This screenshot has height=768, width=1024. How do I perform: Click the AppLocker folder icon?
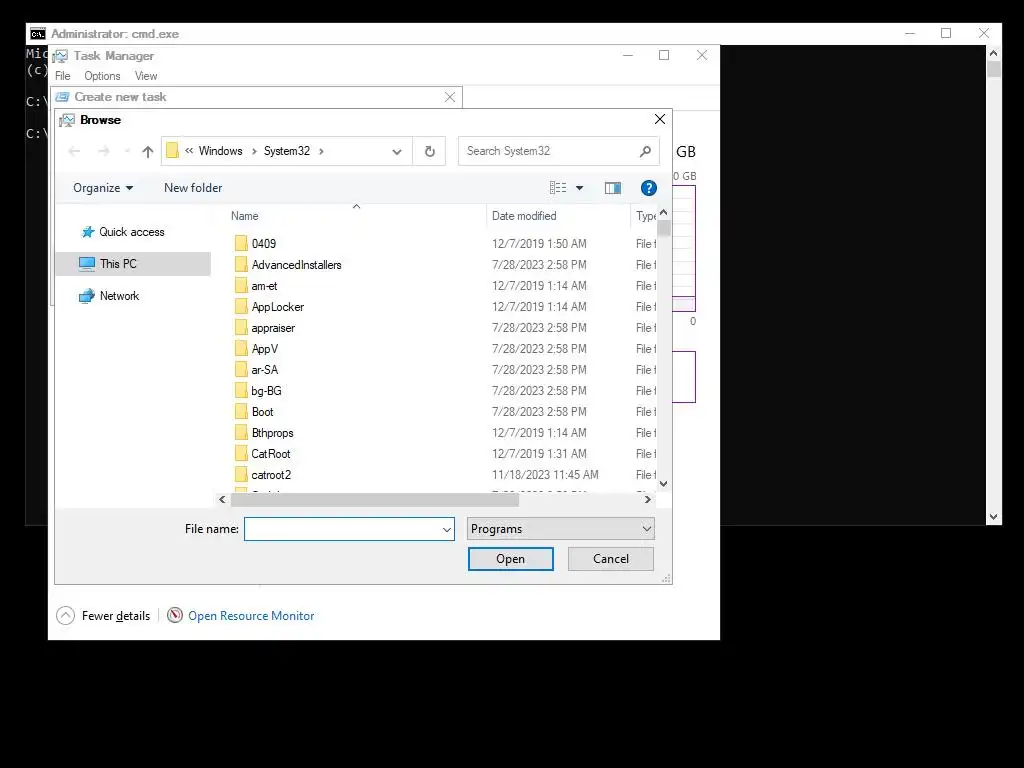click(241, 306)
